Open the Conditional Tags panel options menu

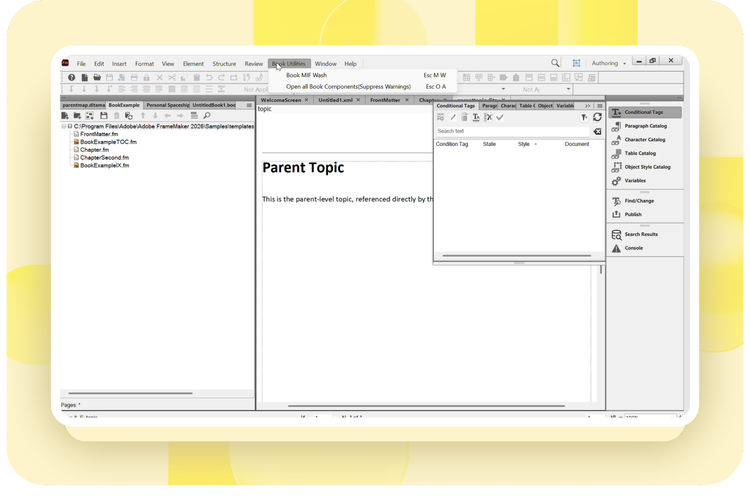(x=599, y=106)
